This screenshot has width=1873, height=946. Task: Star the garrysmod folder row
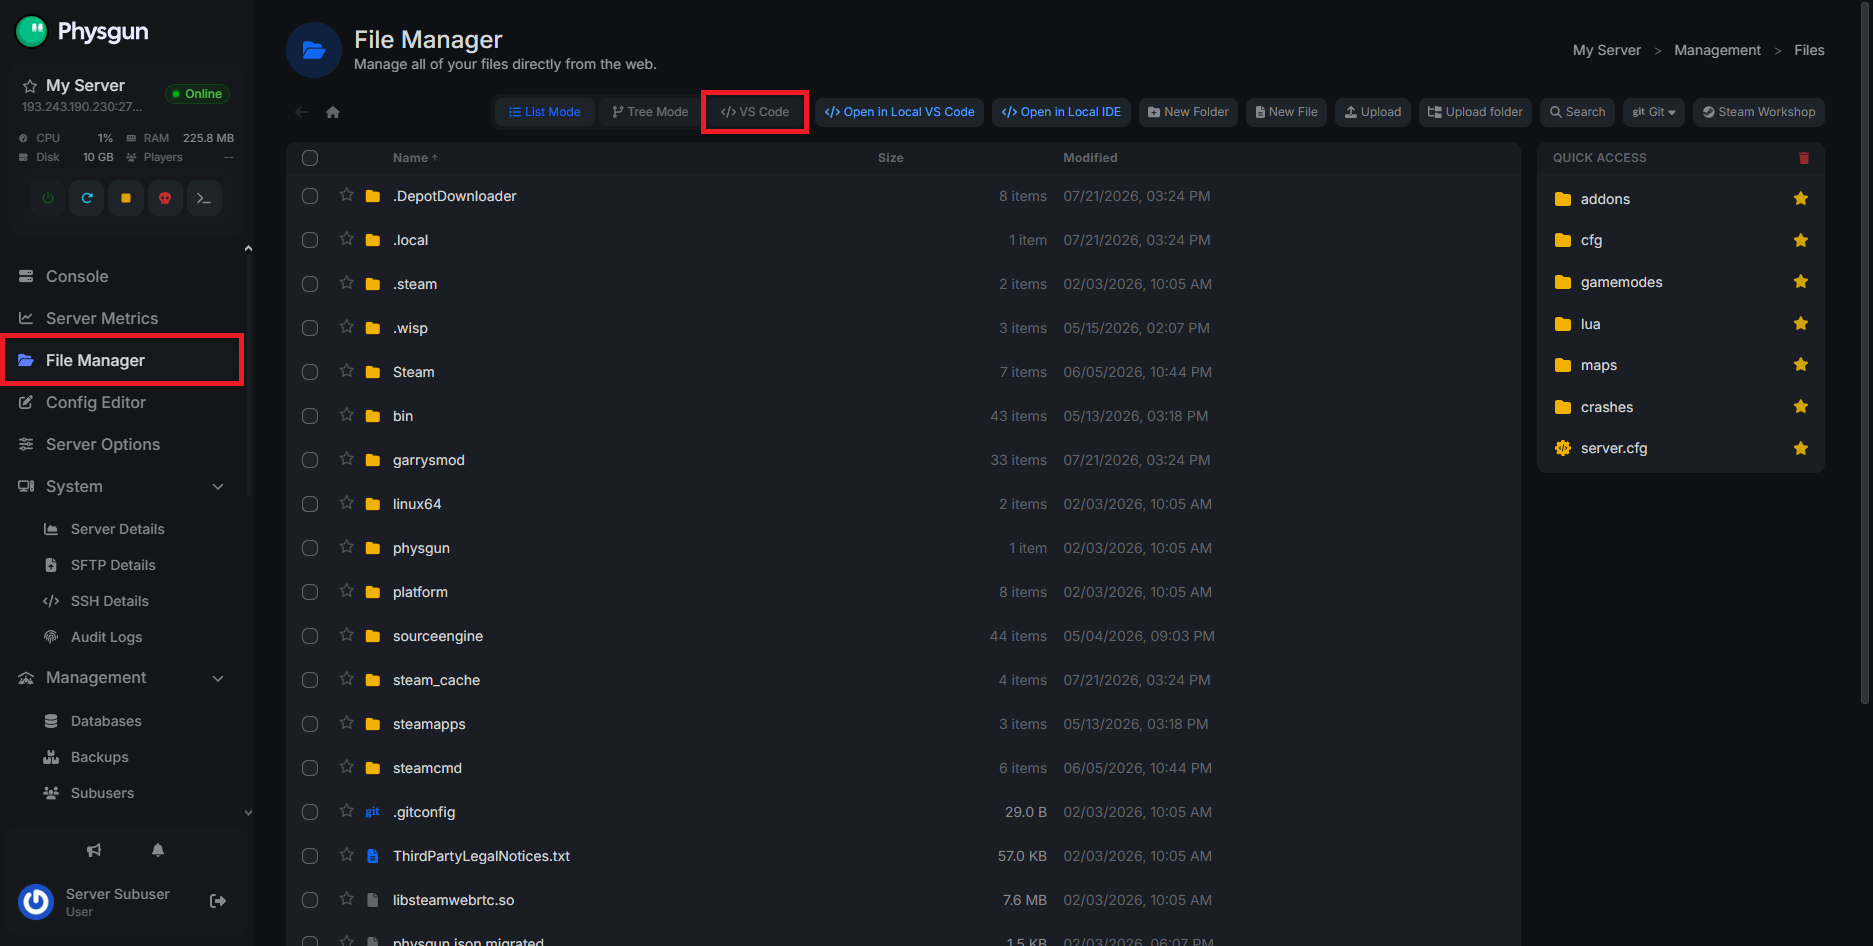click(x=347, y=459)
